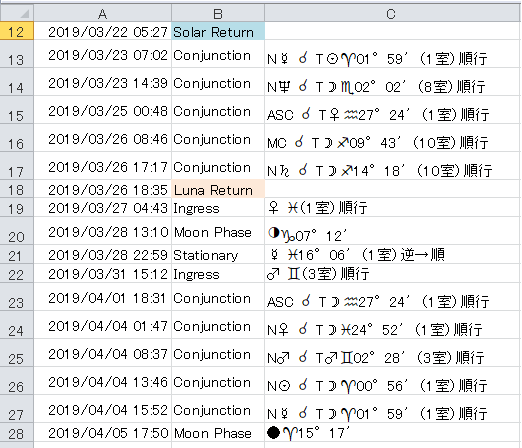Click new-moon 15° 17' cell
522x448 pixels.
[x=393, y=433]
